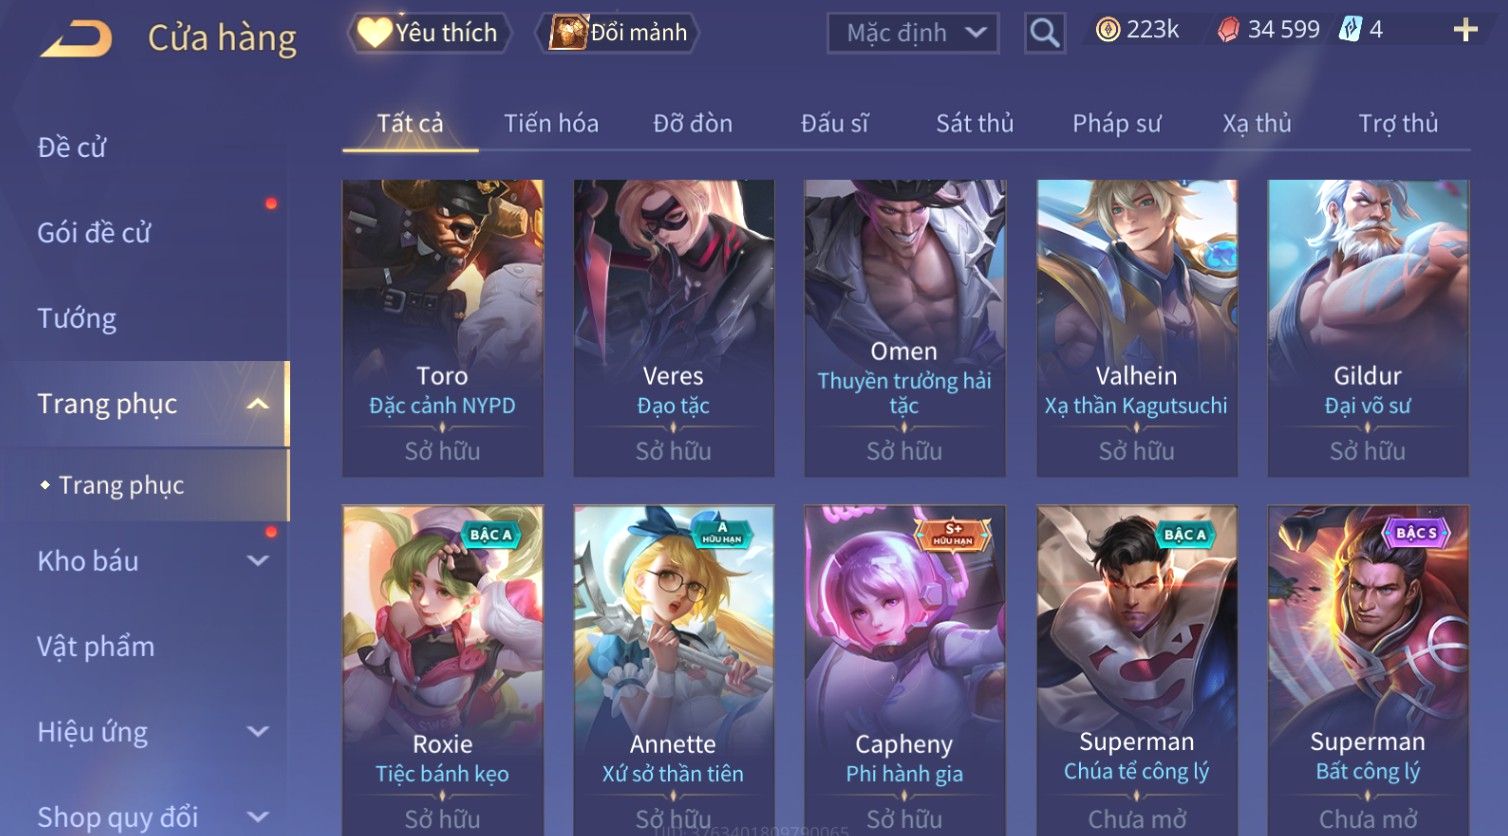The image size is (1508, 836).
Task: Click the gold coin balance icon
Action: (1107, 30)
